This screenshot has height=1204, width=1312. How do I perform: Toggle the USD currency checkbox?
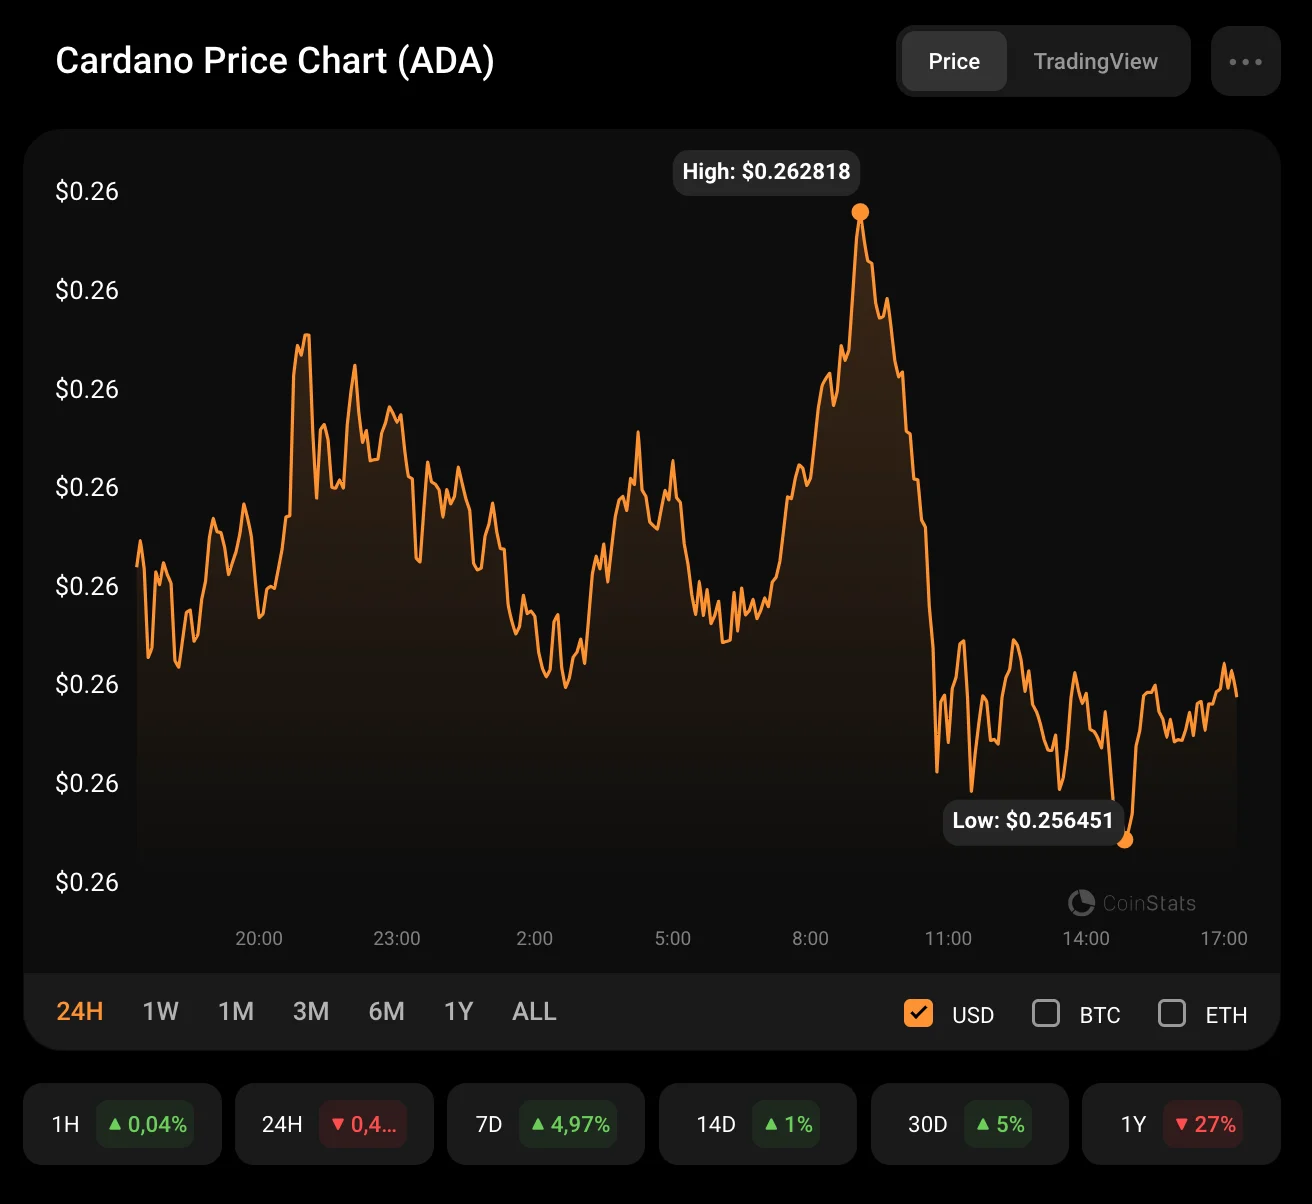pyautogui.click(x=918, y=1013)
